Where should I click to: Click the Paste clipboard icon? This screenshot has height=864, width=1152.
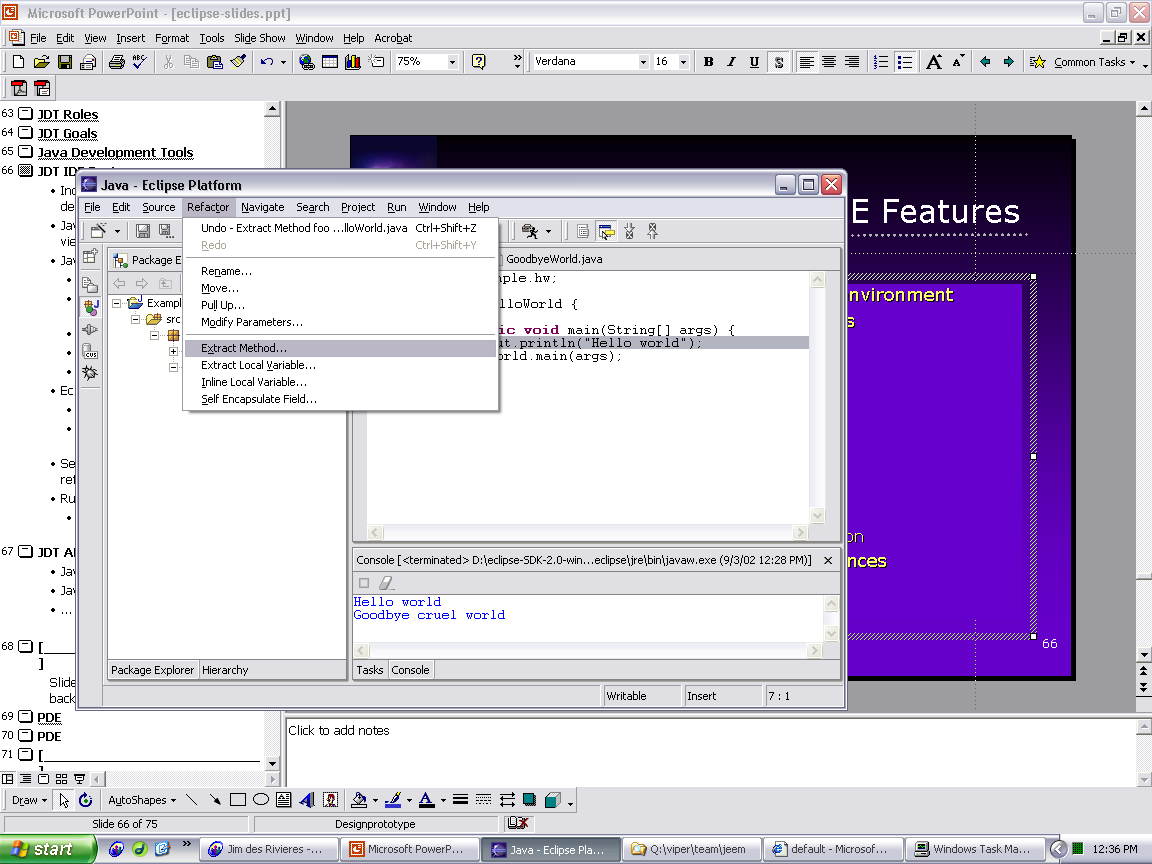(215, 62)
